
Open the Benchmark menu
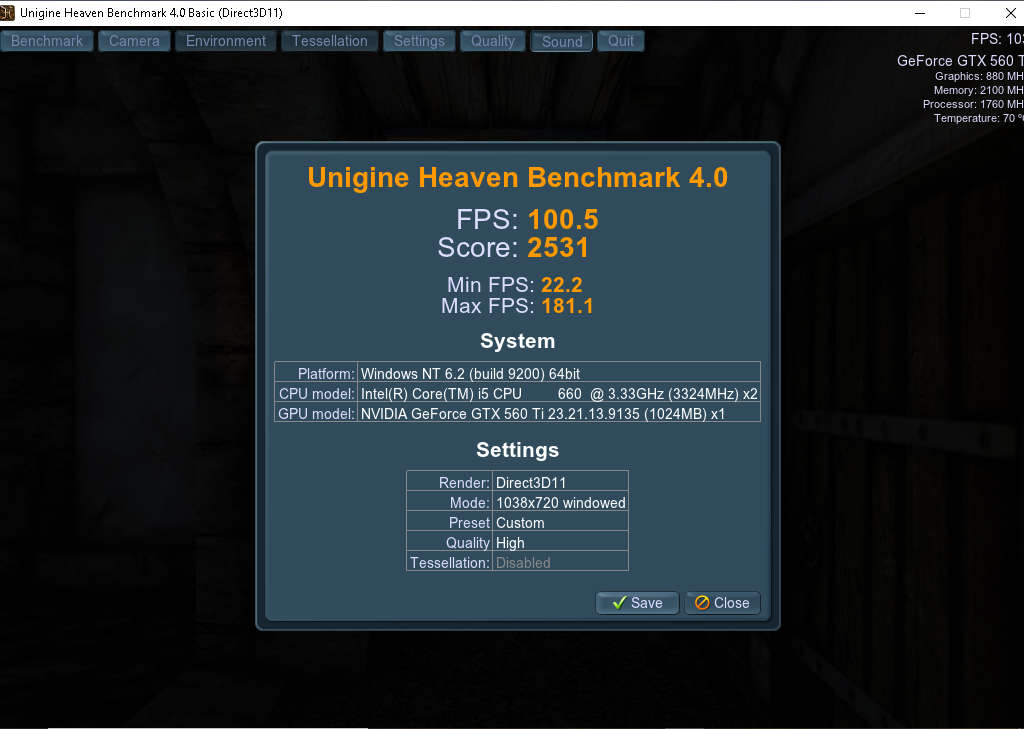click(x=46, y=41)
